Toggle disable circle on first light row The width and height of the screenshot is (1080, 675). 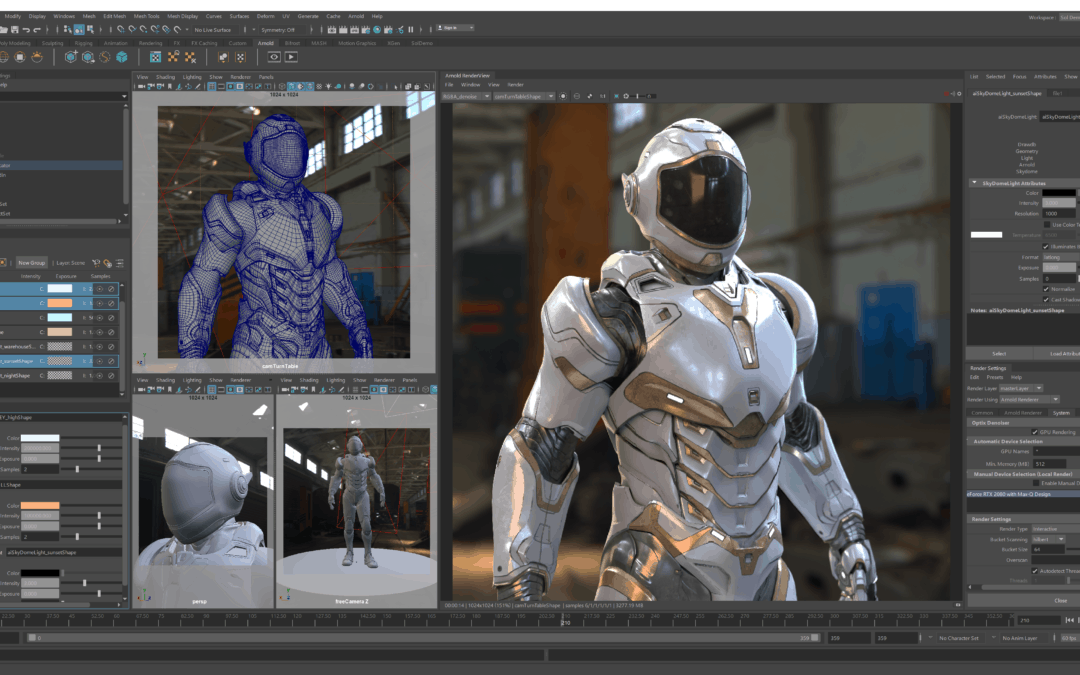coord(111,289)
